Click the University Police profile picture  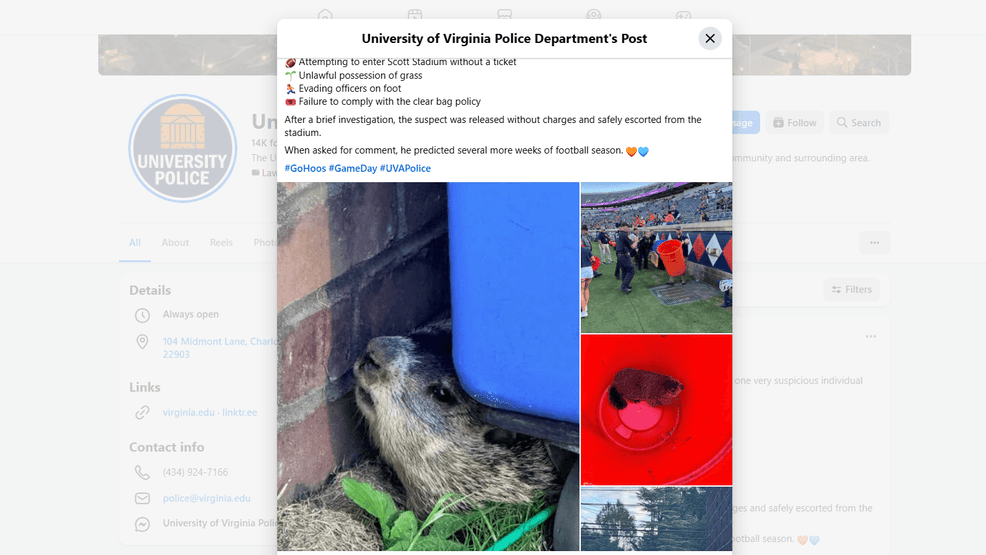182,148
